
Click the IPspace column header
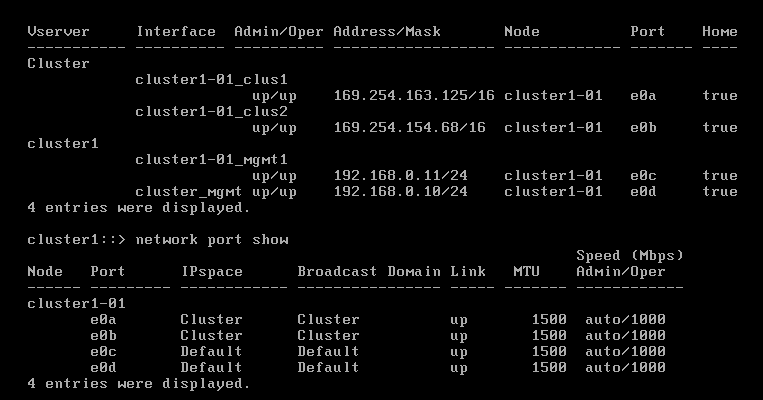click(x=211, y=272)
